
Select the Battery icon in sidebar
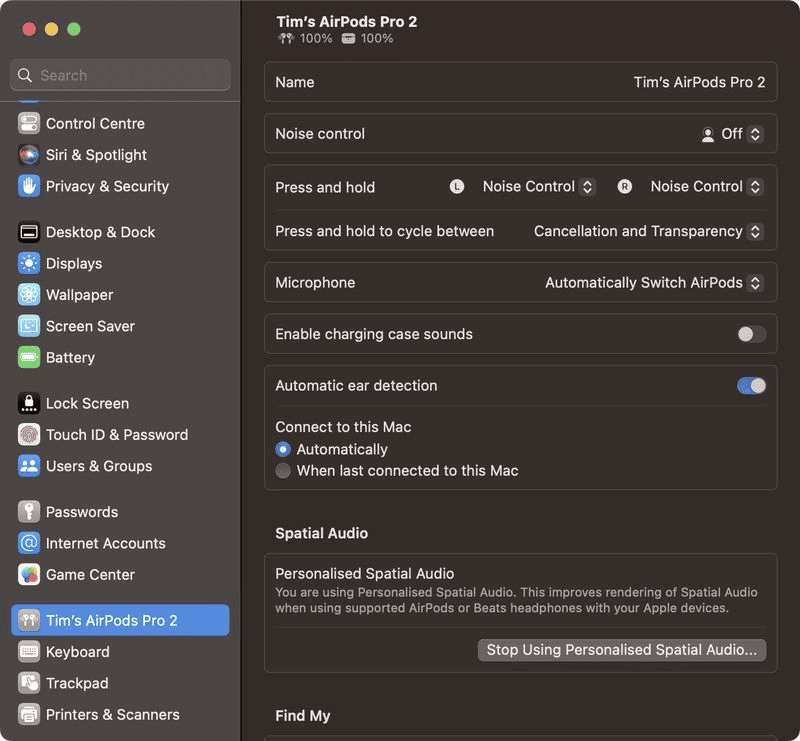pyautogui.click(x=29, y=357)
